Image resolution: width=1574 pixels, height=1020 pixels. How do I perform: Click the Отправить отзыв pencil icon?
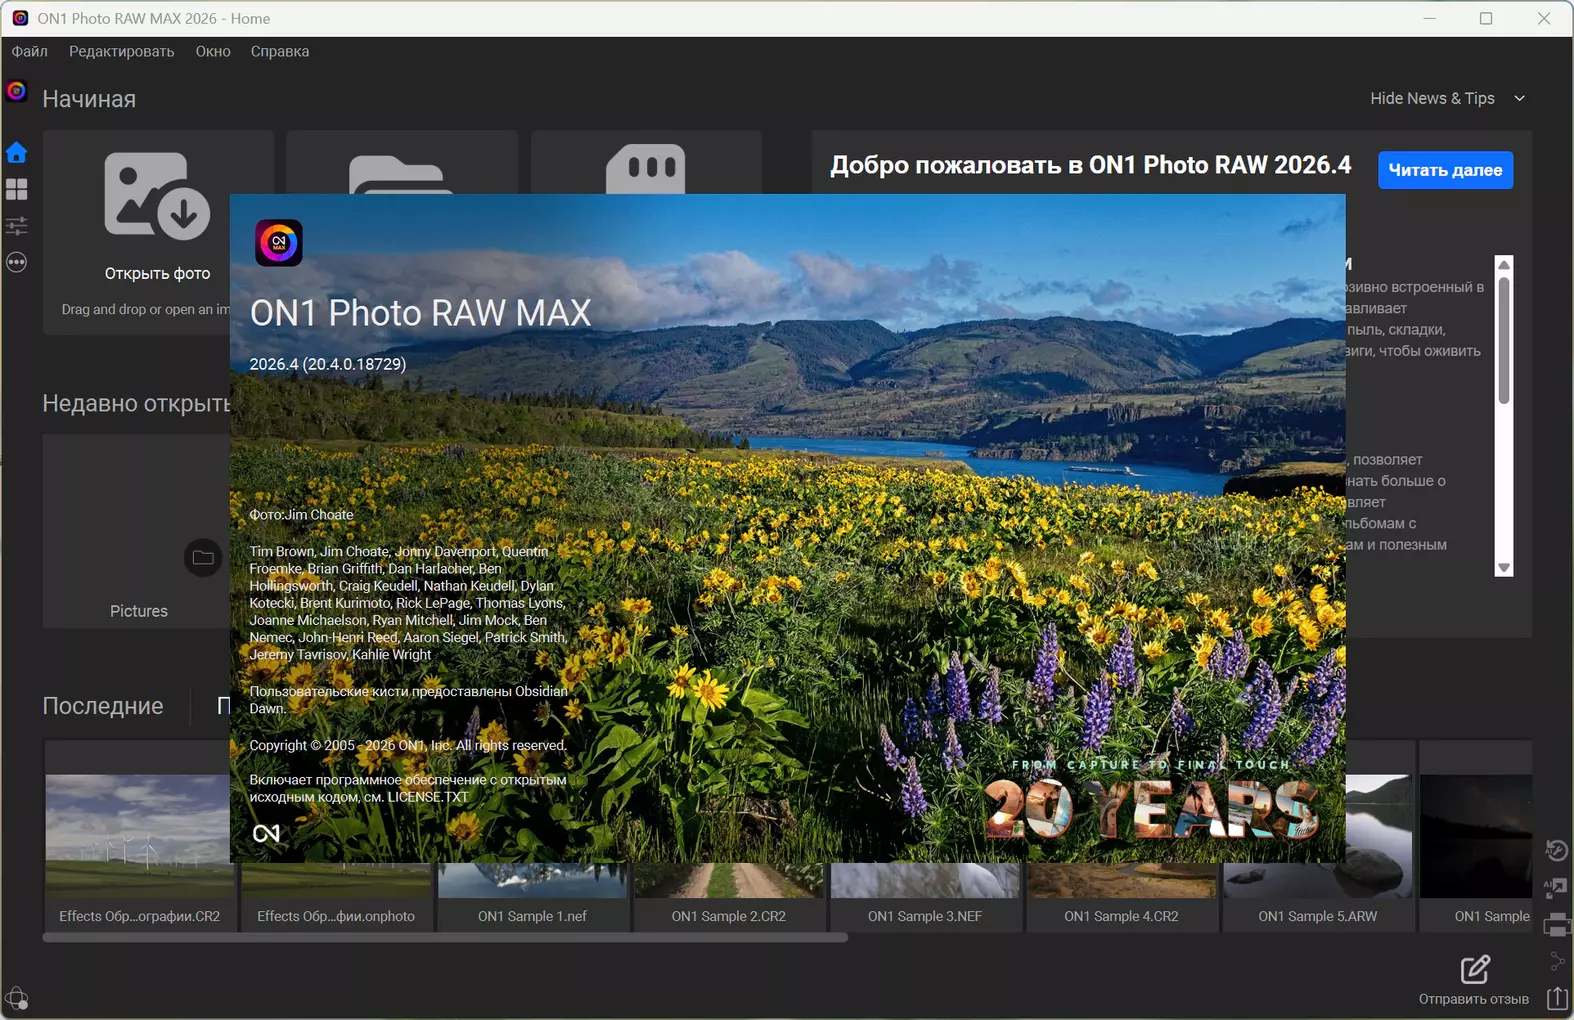tap(1475, 969)
